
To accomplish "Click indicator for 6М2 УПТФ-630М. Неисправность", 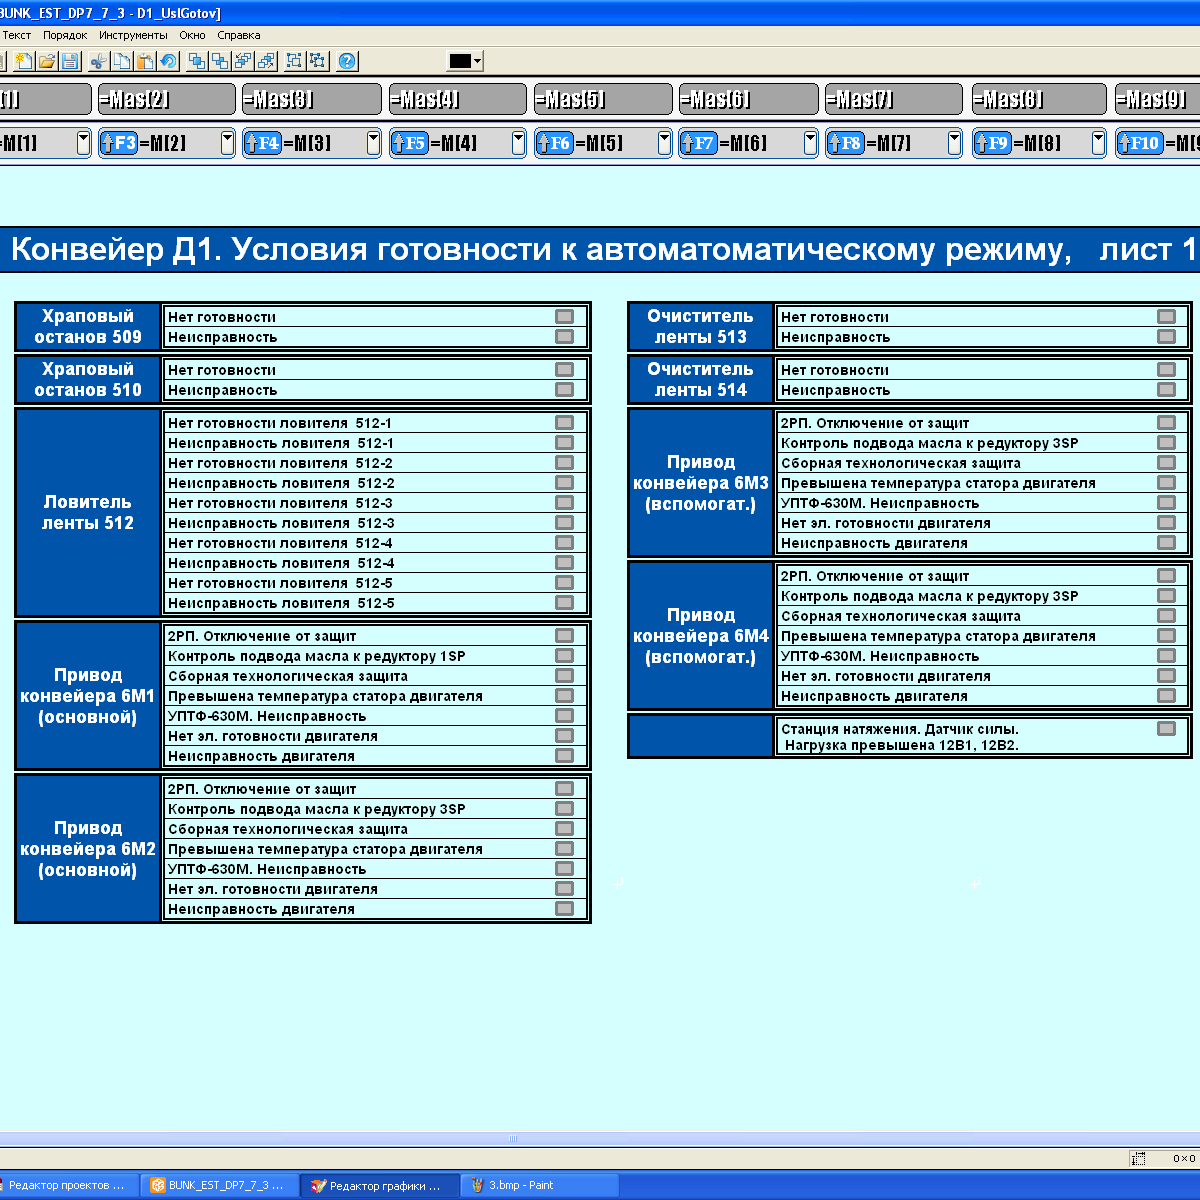I will point(565,868).
